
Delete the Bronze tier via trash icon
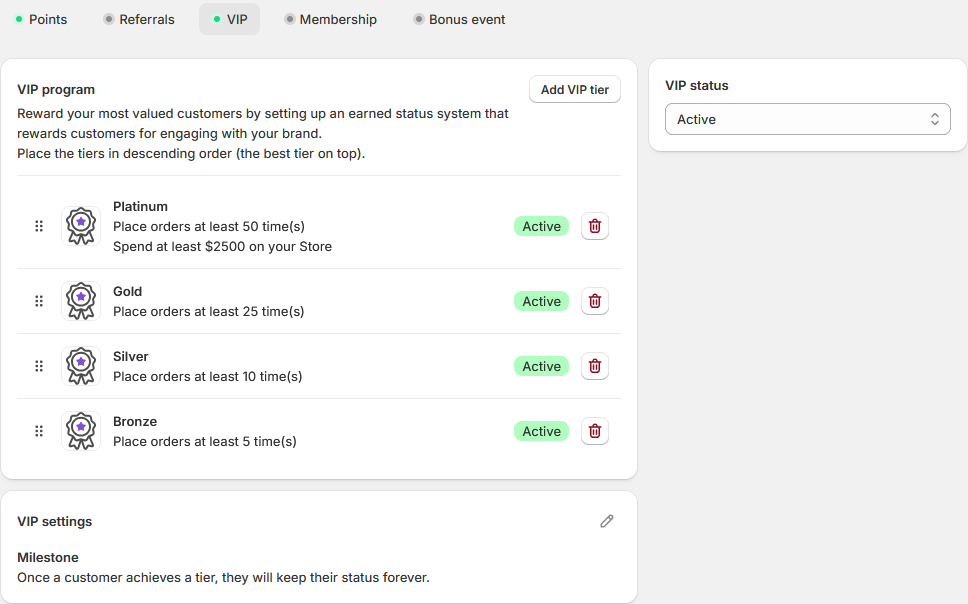tap(594, 431)
